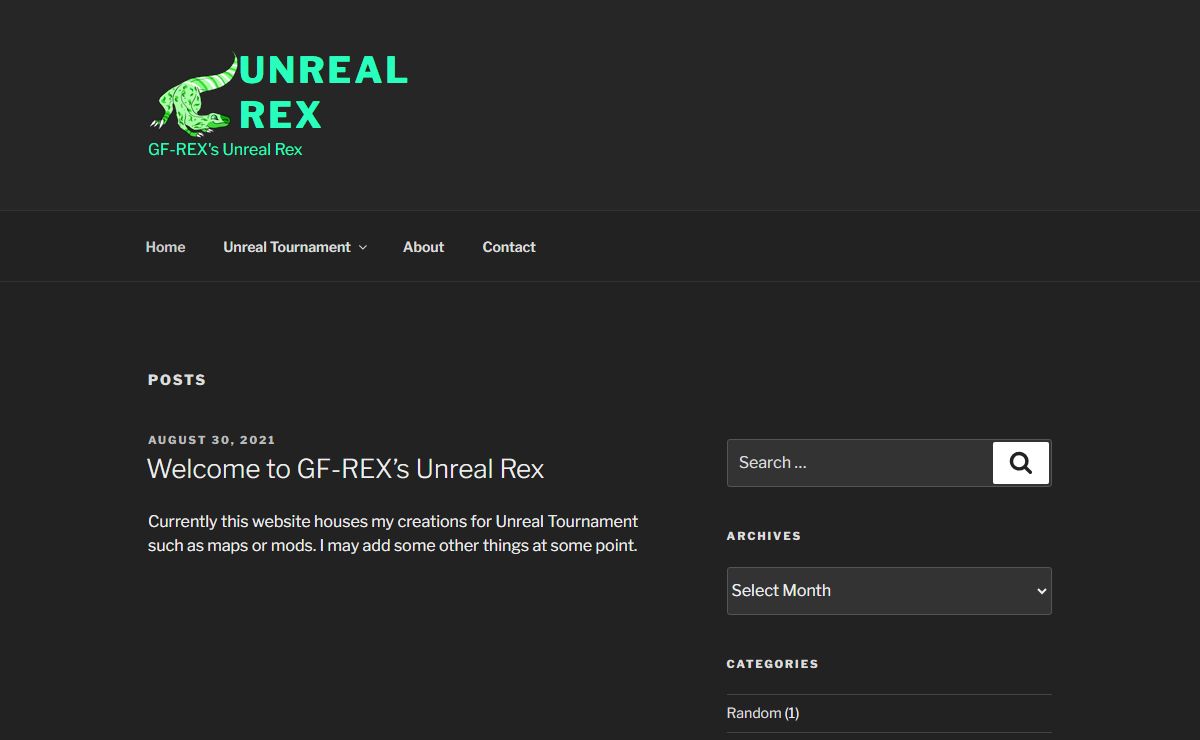The width and height of the screenshot is (1200, 740).
Task: Expand the Unreal Tournament submenu chevron
Action: pyautogui.click(x=362, y=247)
